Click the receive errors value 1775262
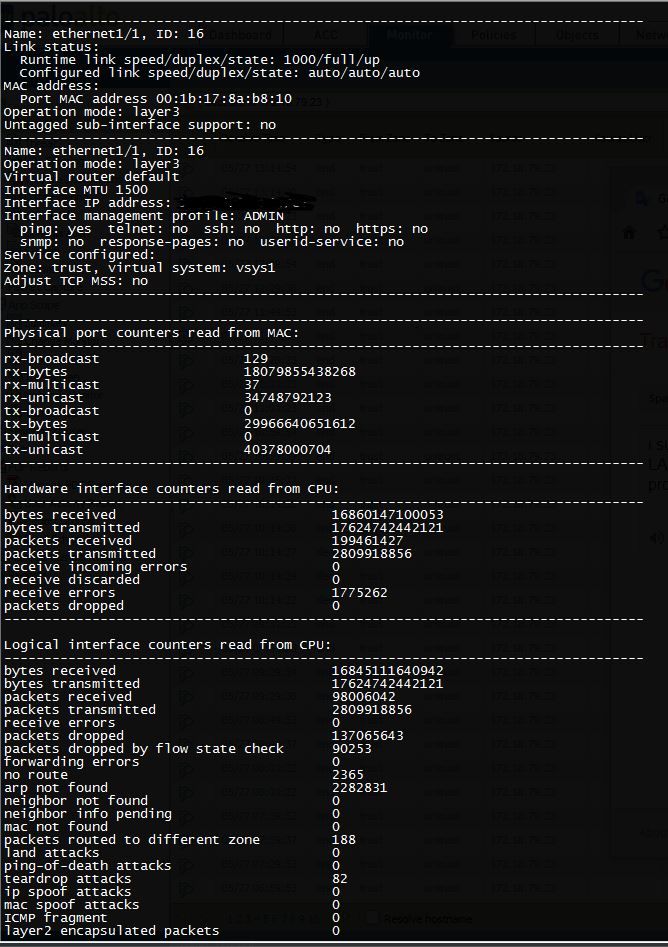668x947 pixels. coord(360,593)
